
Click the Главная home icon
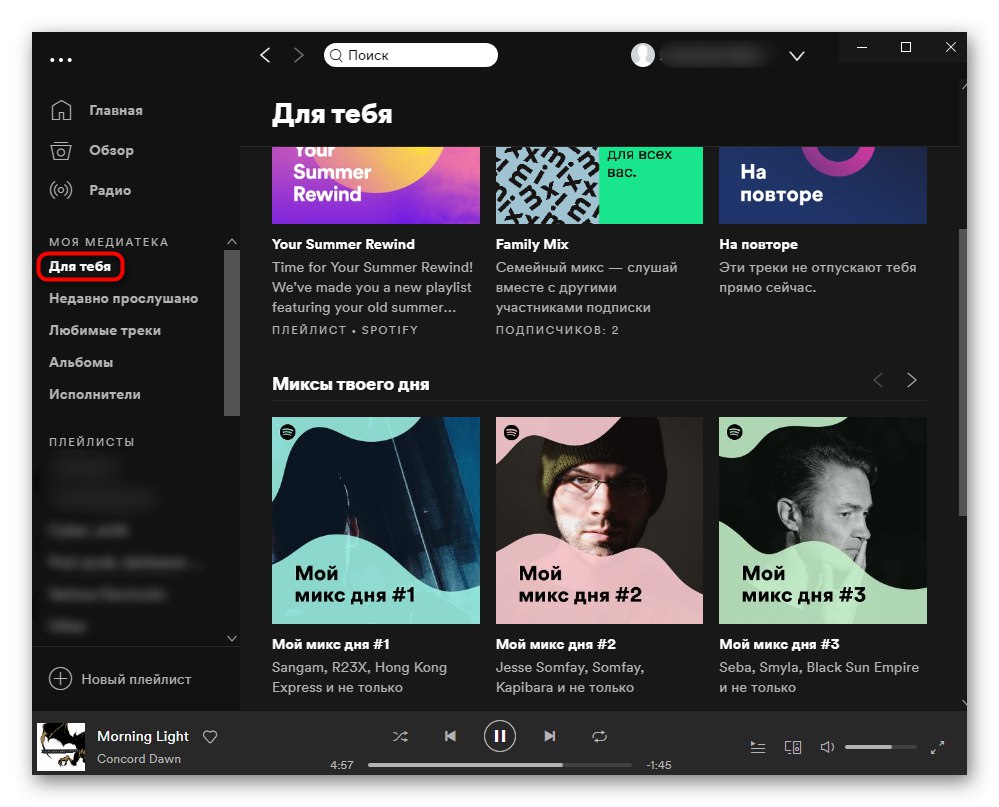[x=61, y=110]
